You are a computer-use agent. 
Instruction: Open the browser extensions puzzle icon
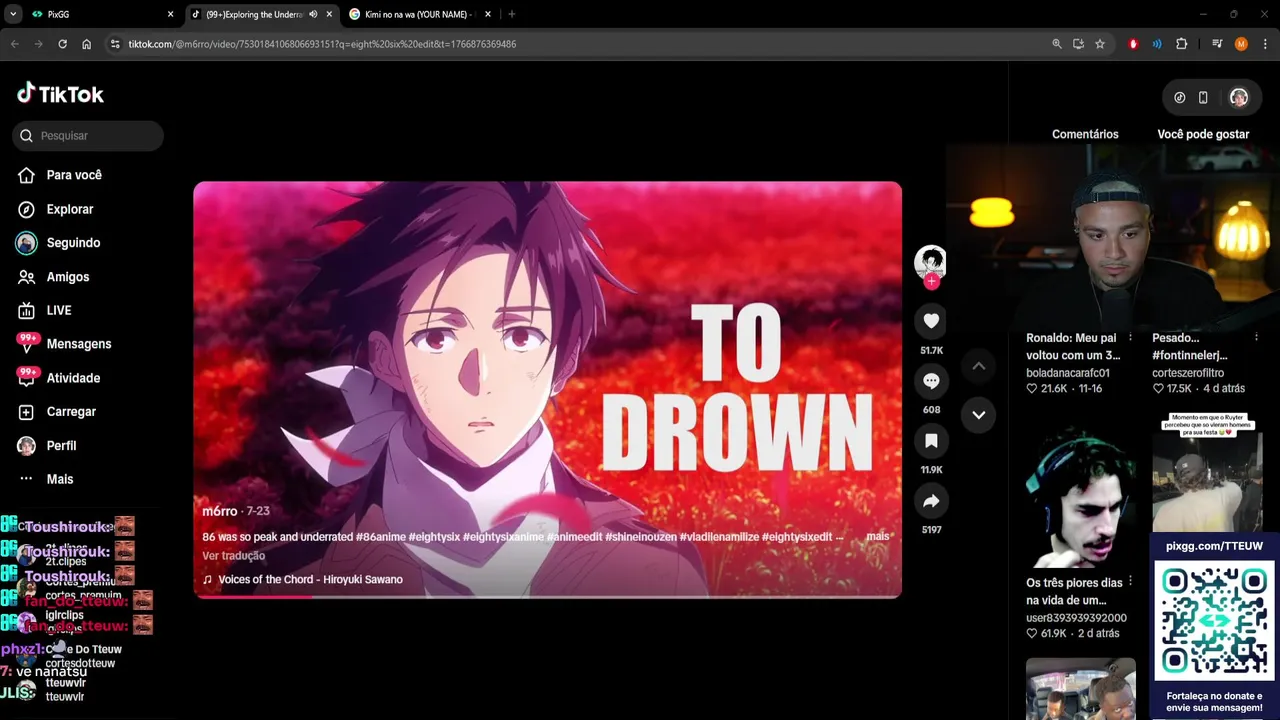pos(1181,44)
